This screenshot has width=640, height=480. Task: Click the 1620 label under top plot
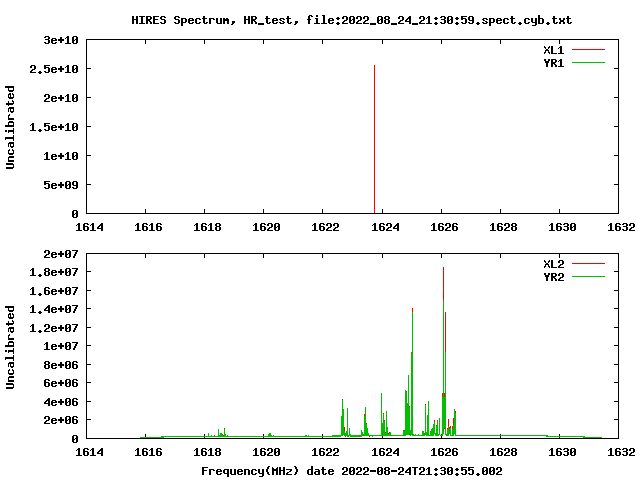[x=266, y=227]
